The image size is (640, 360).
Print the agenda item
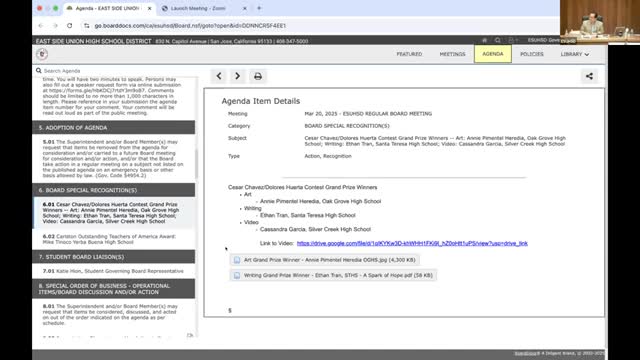pos(258,76)
